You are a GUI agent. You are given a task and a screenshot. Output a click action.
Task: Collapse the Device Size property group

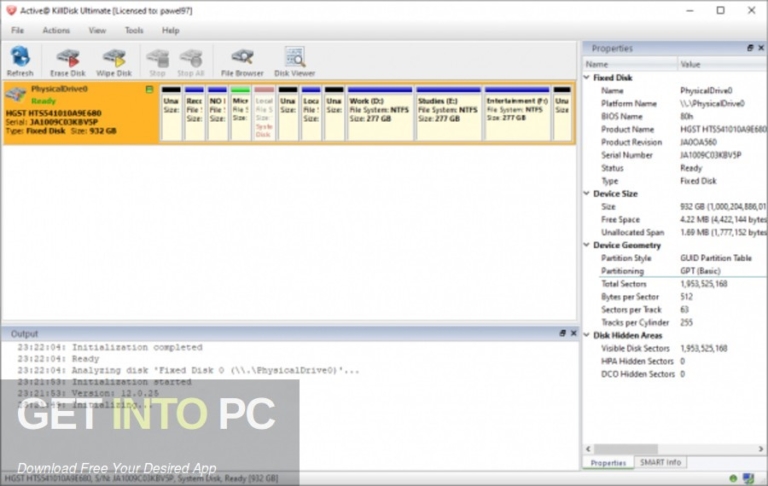(587, 194)
